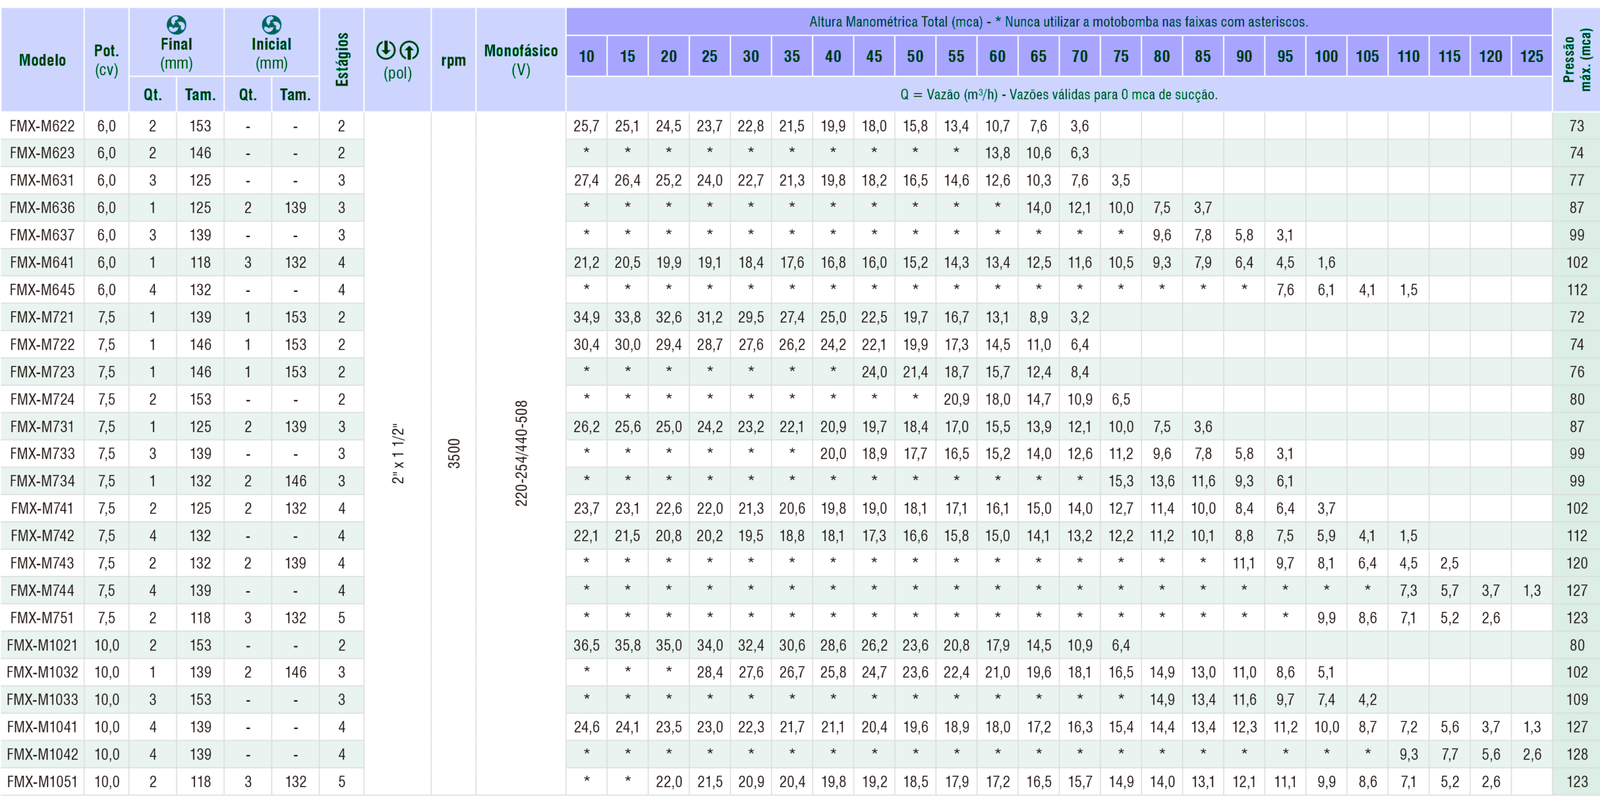Image resolution: width=1600 pixels, height=799 pixels.
Task: Click max pressure 109 in FMX-M1033 row
Action: (x=1577, y=700)
